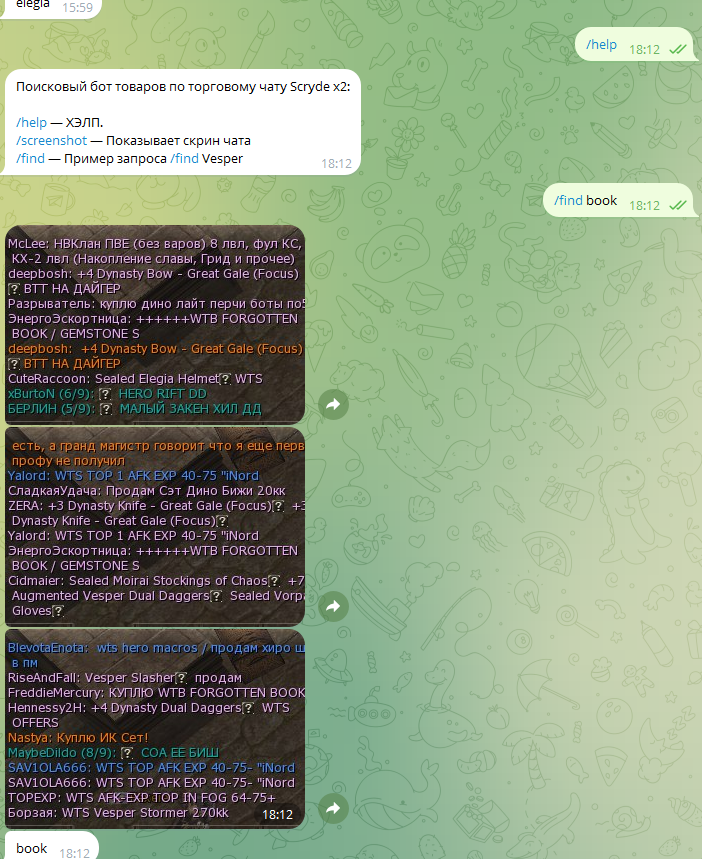This screenshot has width=702, height=859.
Task: Click forward arrow beside first chat screenshot
Action: point(333,404)
